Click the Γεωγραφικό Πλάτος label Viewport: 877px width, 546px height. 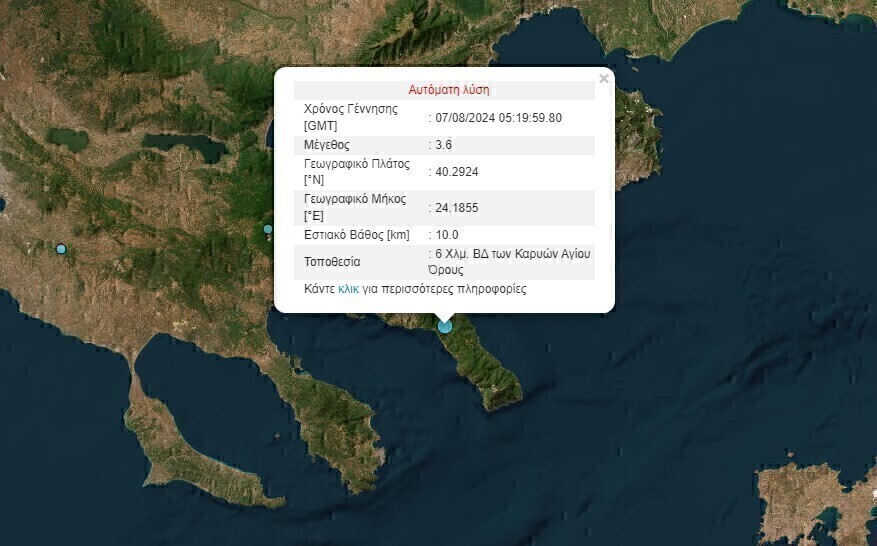(355, 163)
